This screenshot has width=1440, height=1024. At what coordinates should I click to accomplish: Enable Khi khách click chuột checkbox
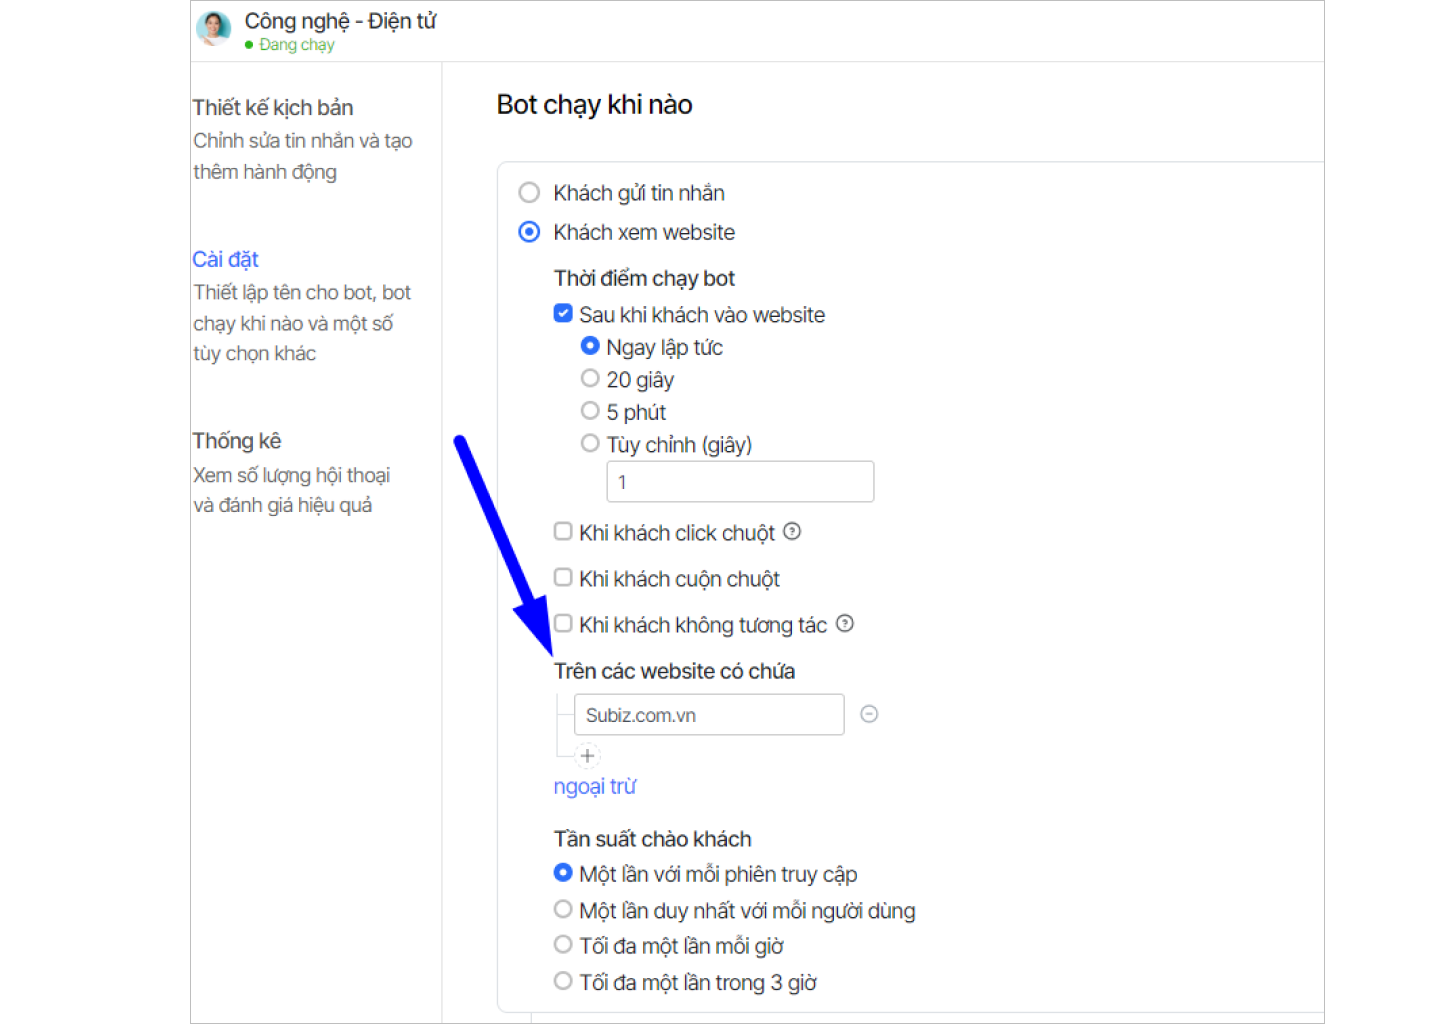tap(563, 532)
